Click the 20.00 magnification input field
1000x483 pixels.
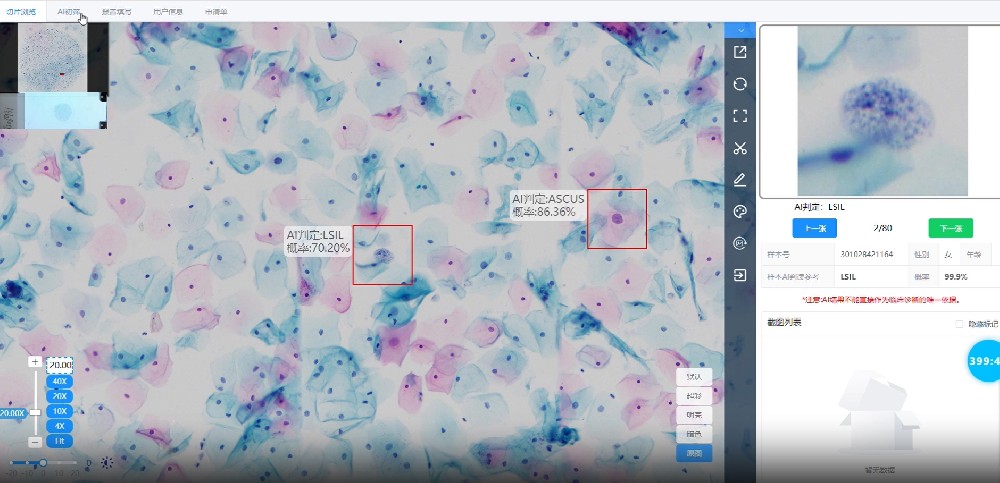[x=59, y=365]
